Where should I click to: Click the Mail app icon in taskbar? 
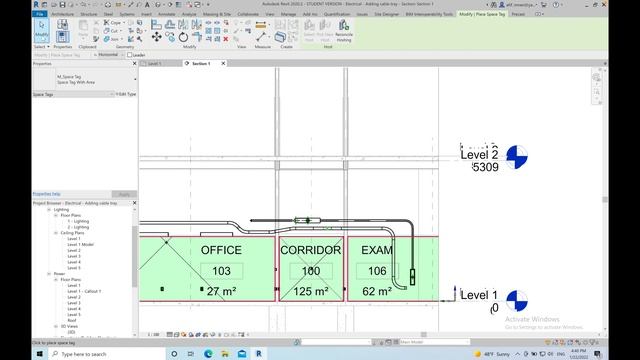tap(242, 354)
